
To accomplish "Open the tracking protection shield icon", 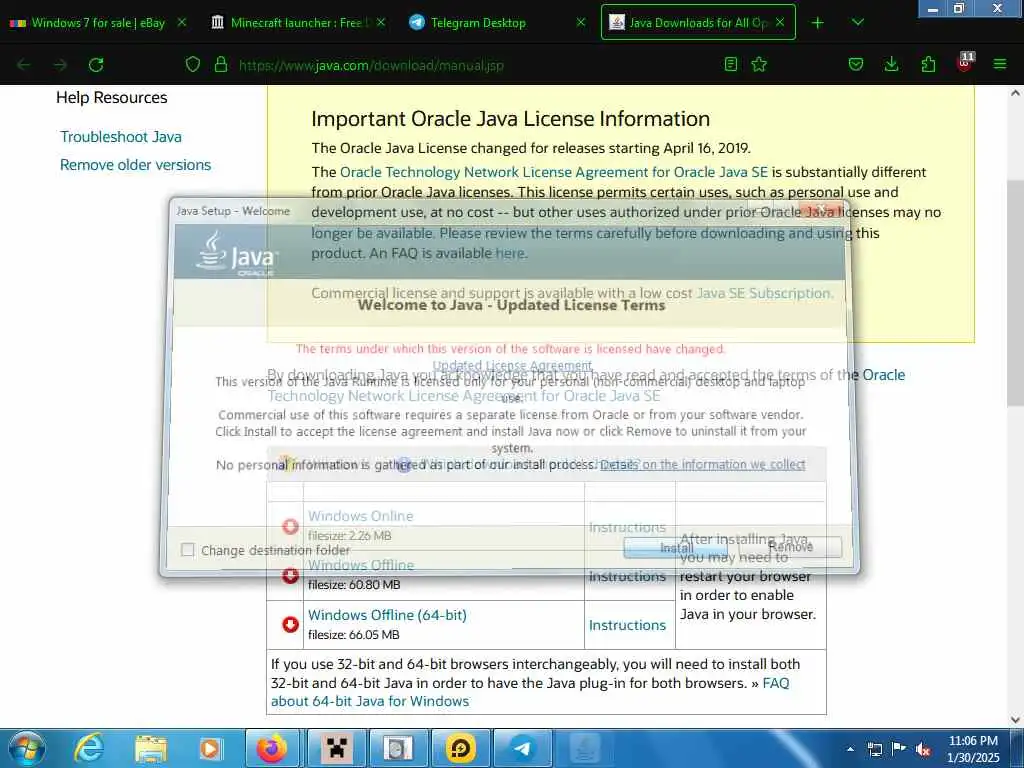I will tap(193, 65).
